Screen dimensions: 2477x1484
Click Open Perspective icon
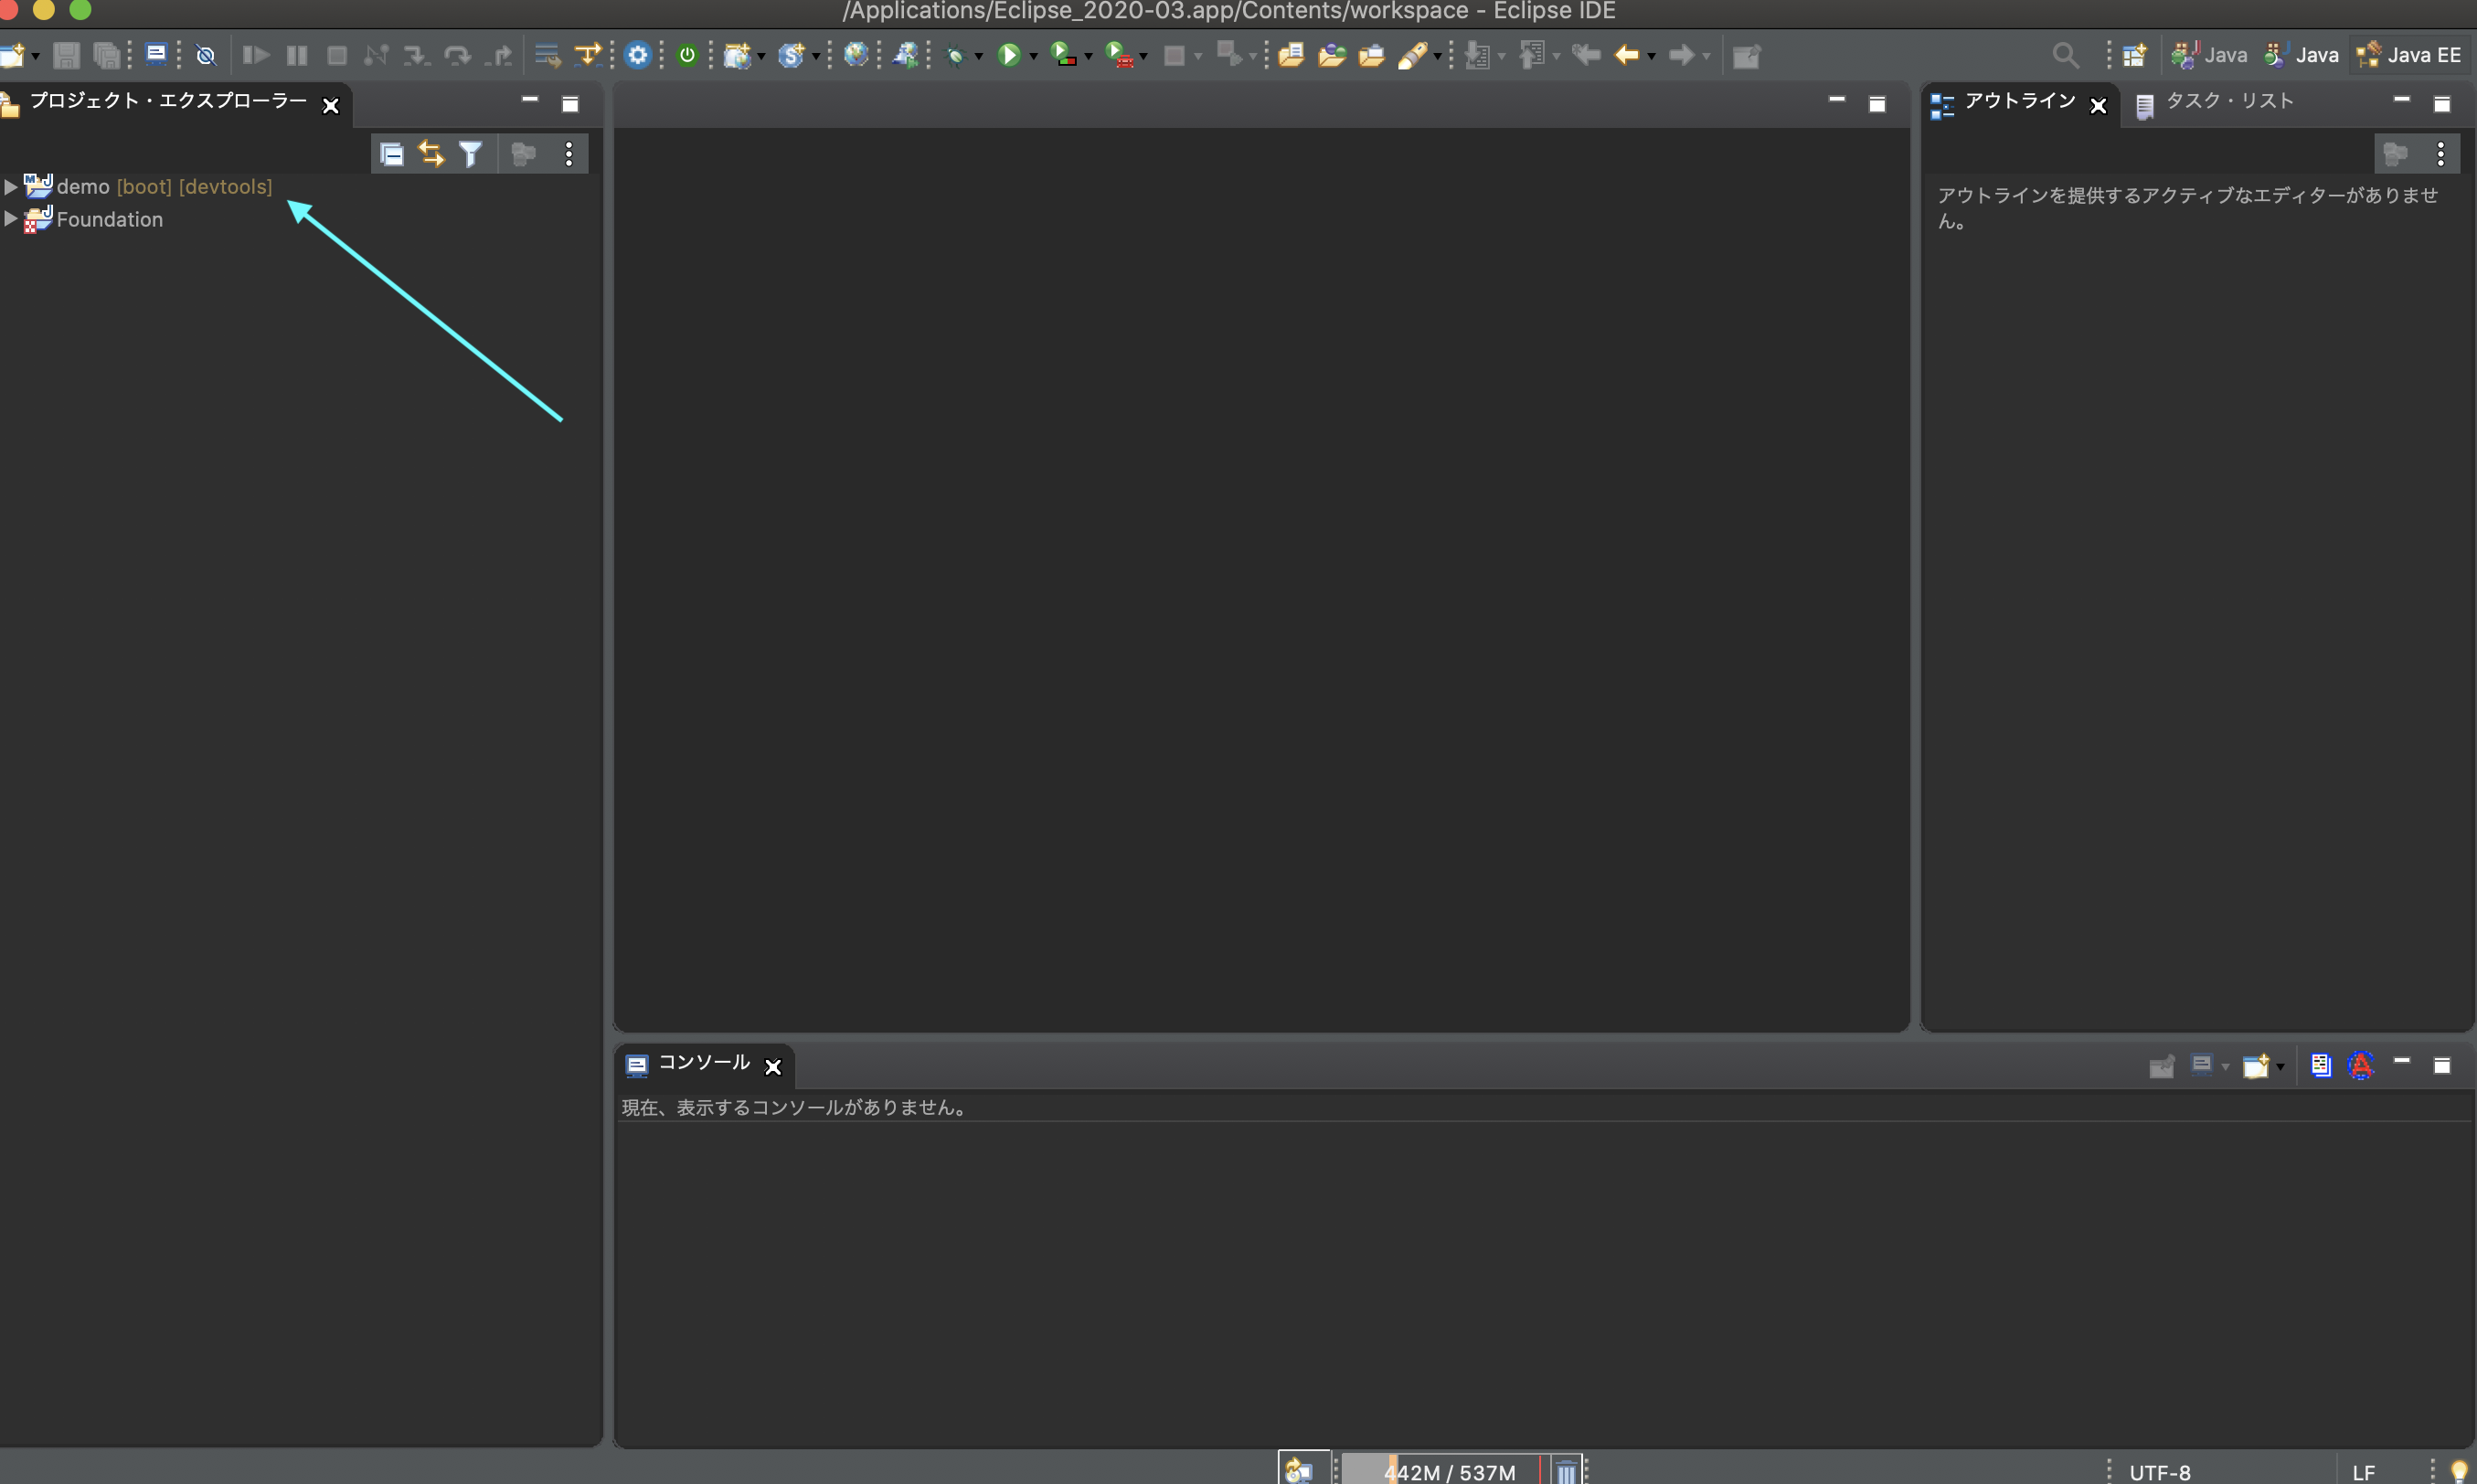2134,55
